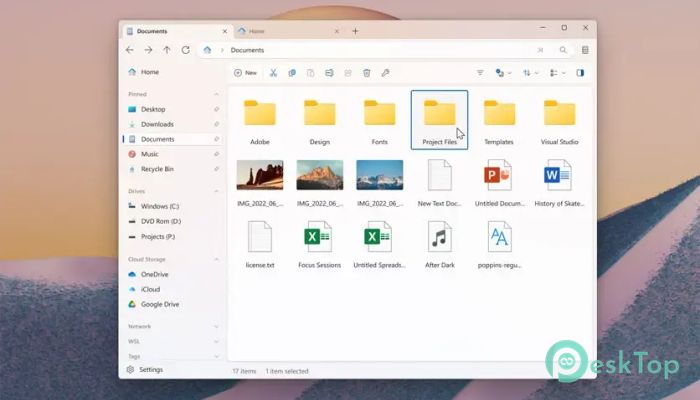Open Properties with the wrench icon
This screenshot has width=700, height=400.
[x=385, y=73]
